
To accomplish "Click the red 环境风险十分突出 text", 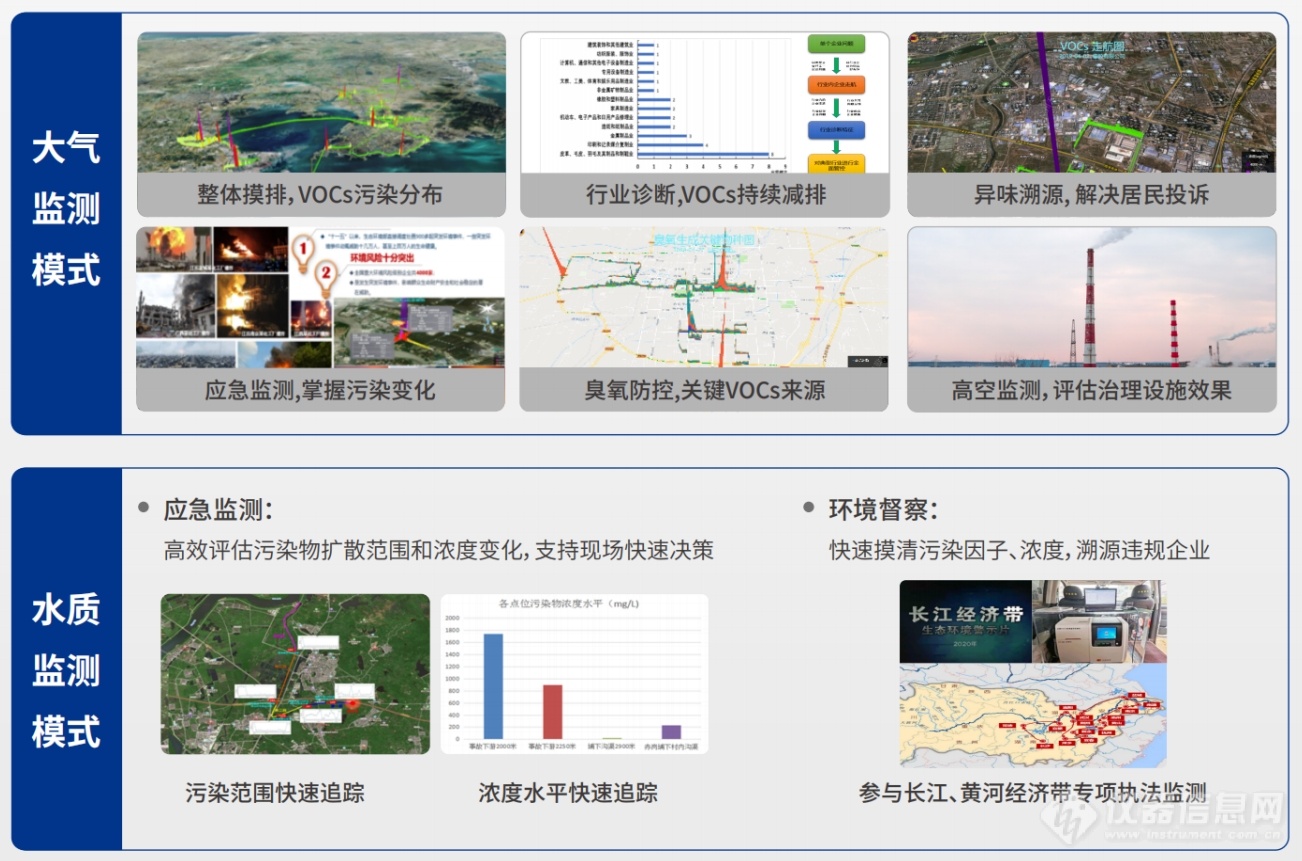I will click(384, 258).
